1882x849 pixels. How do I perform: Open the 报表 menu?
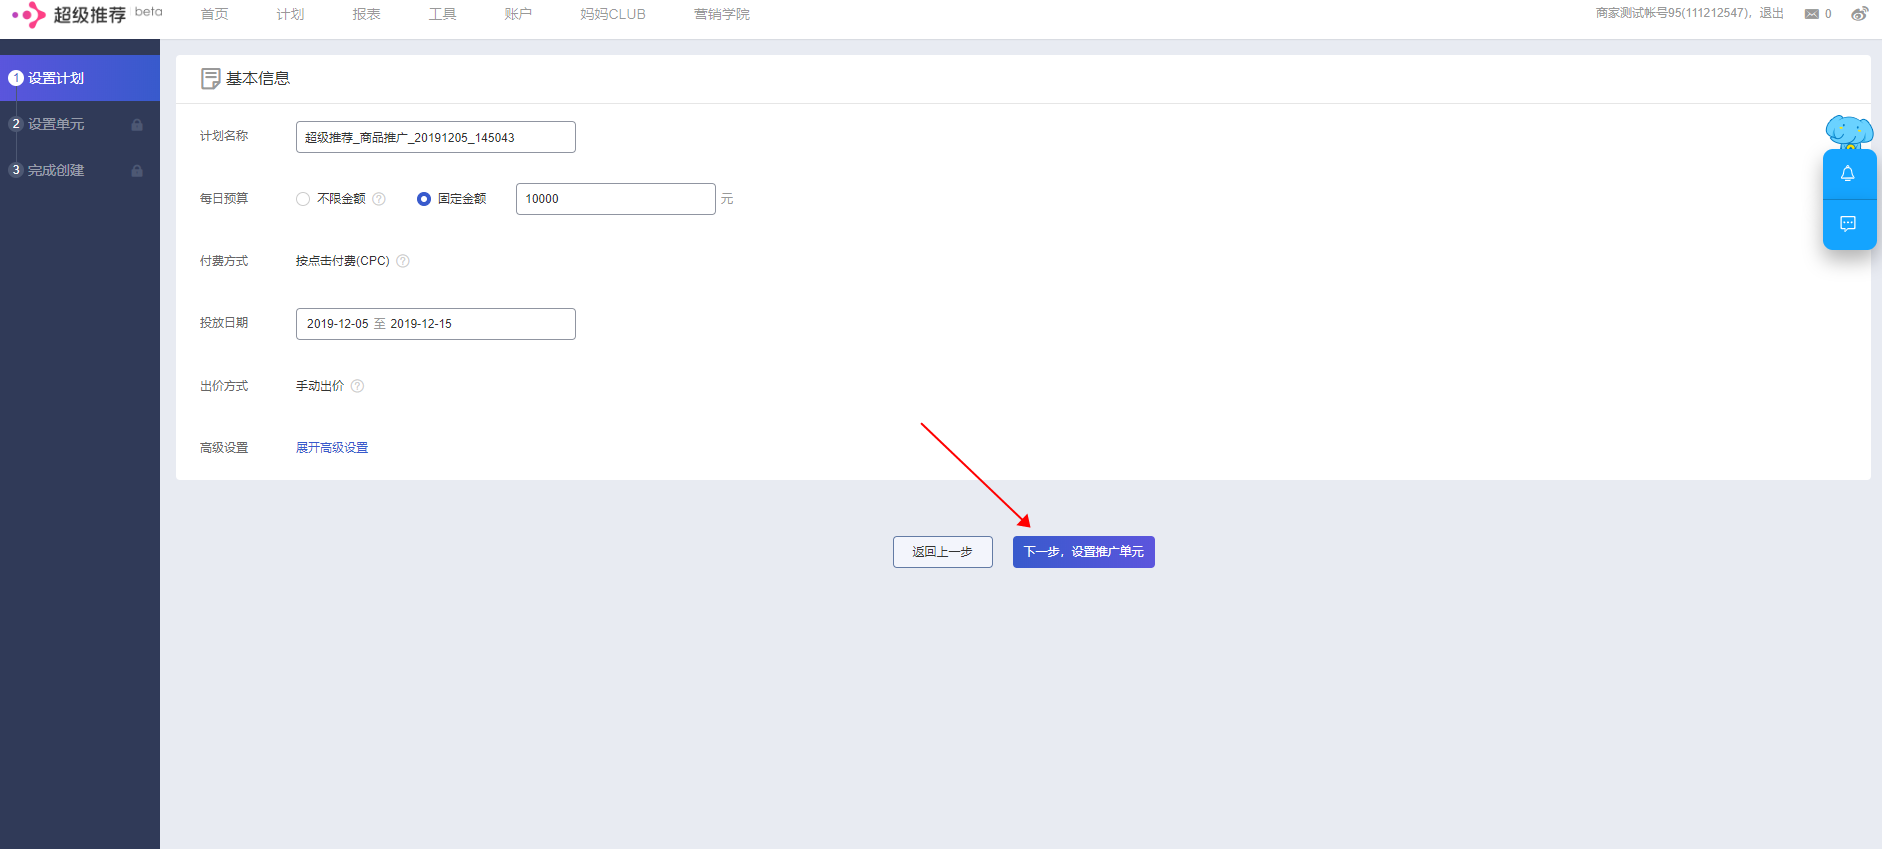[x=366, y=14]
